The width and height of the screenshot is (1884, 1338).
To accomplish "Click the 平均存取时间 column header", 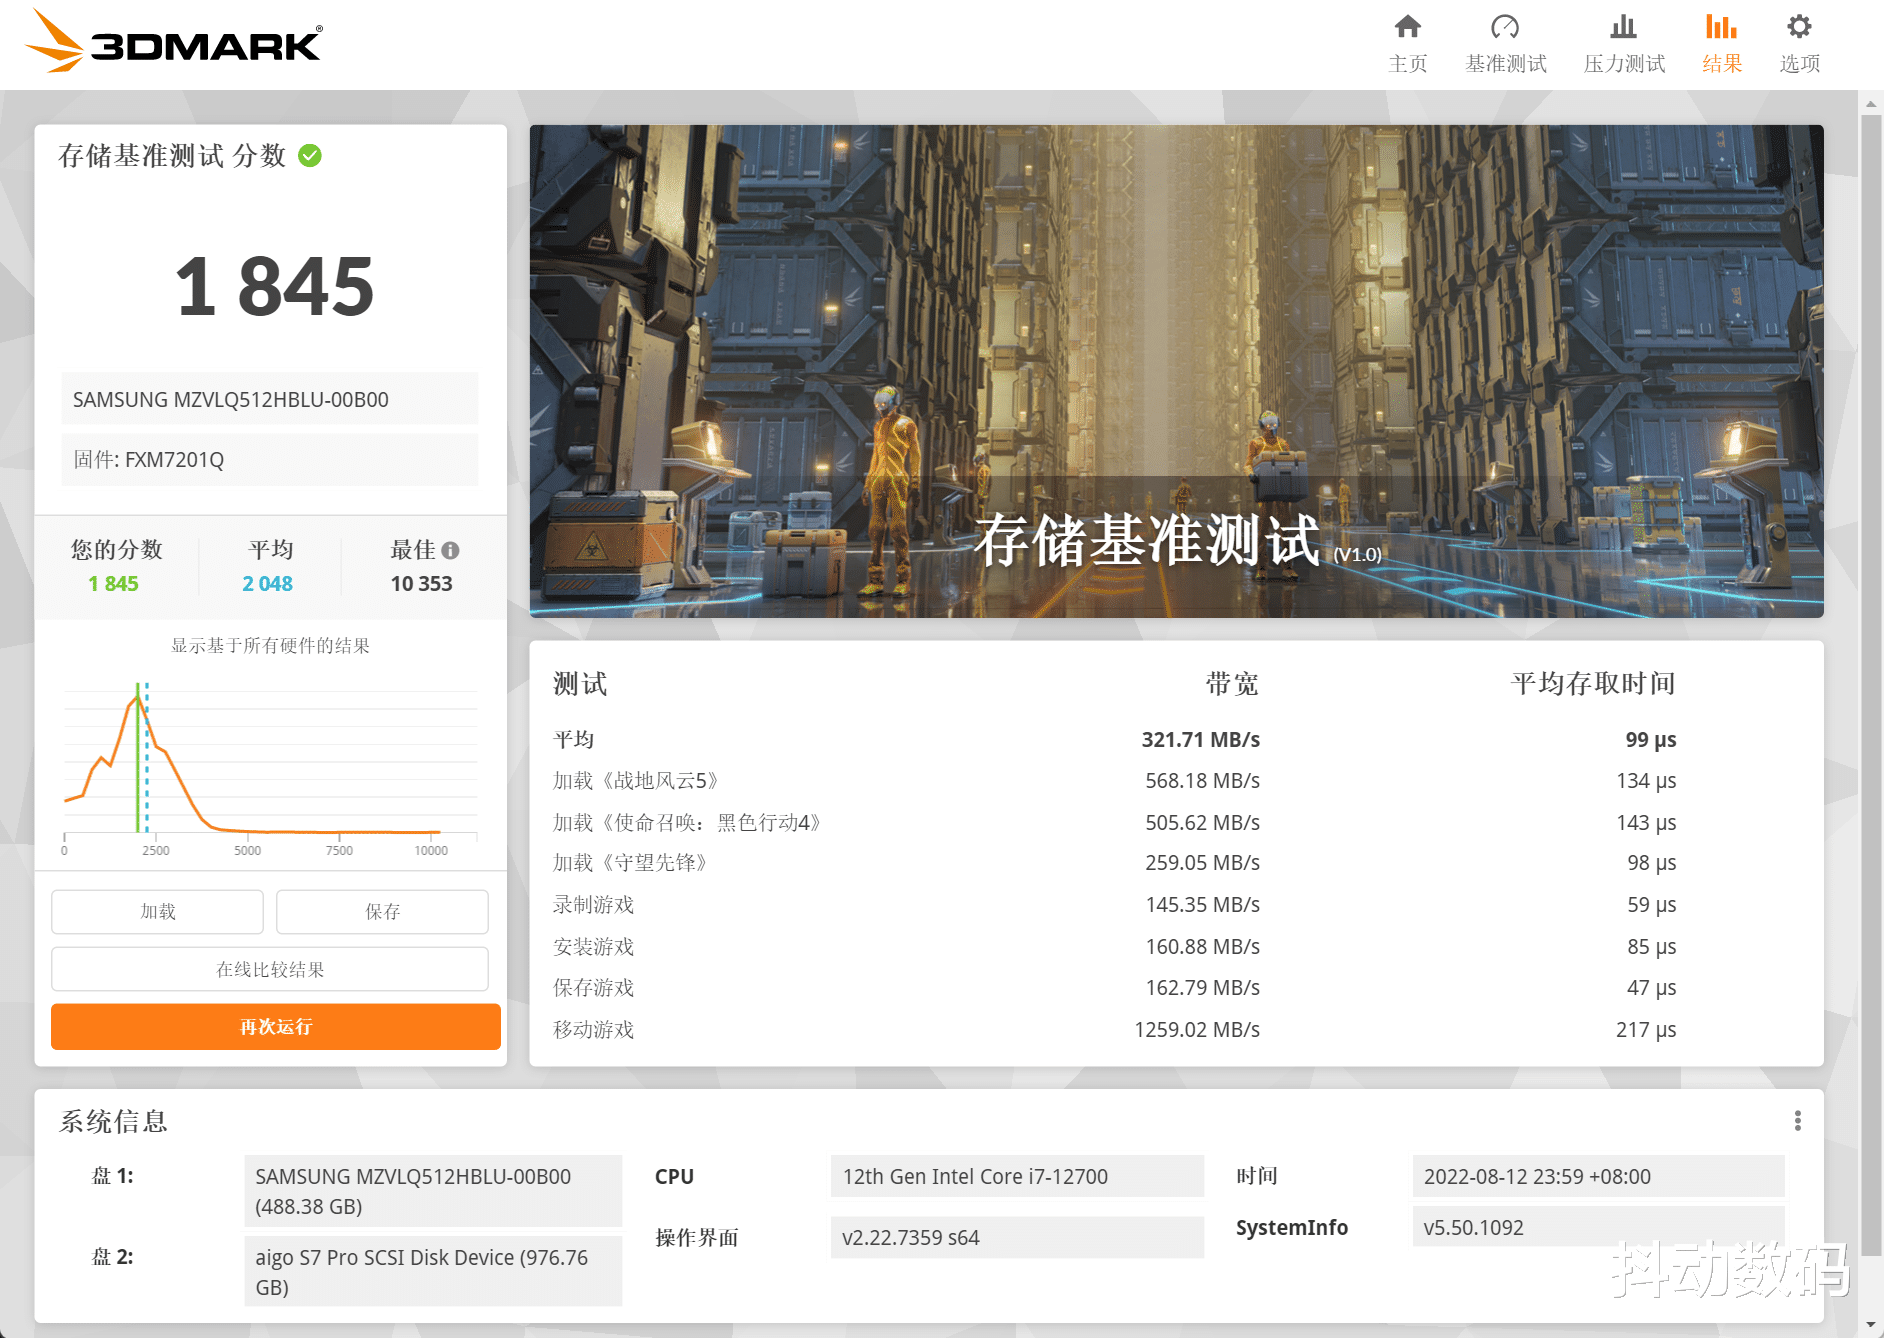I will pos(1593,684).
